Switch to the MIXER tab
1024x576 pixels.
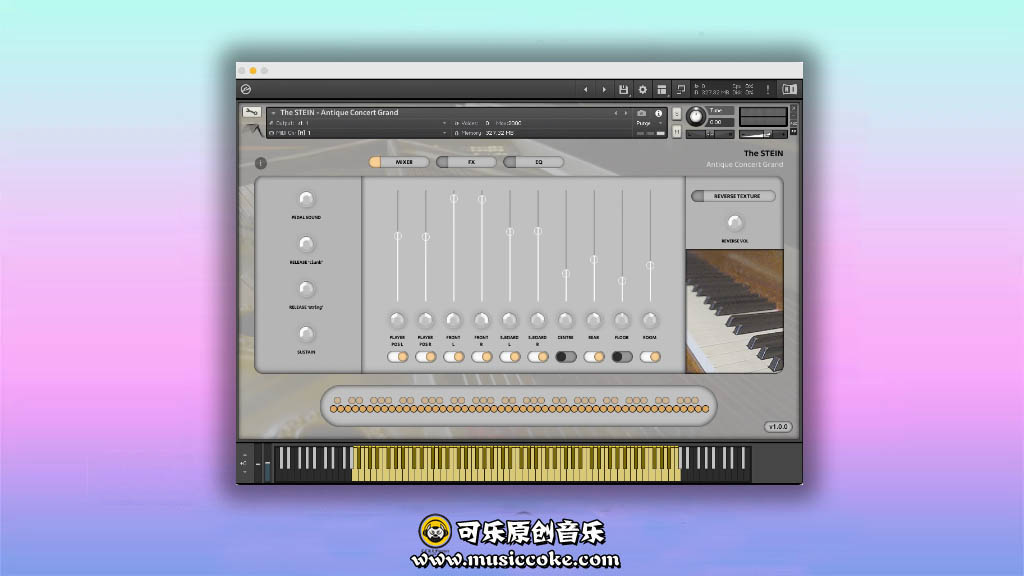(x=399, y=162)
